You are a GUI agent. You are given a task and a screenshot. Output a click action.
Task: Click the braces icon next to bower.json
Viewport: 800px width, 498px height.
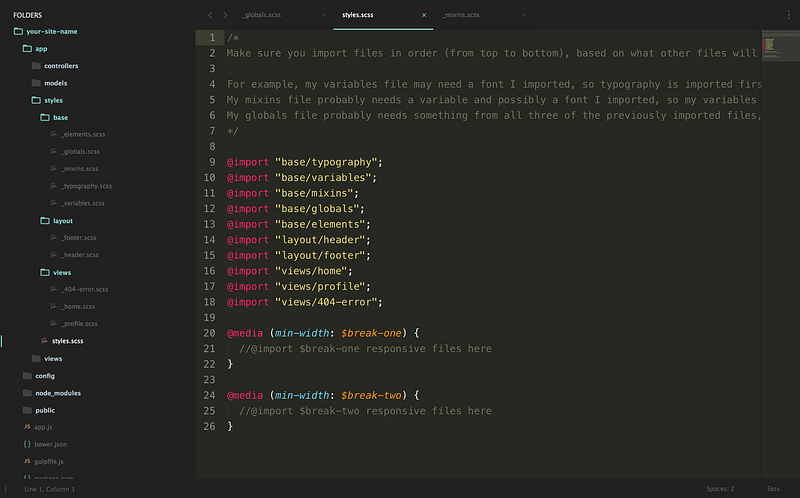[x=27, y=444]
